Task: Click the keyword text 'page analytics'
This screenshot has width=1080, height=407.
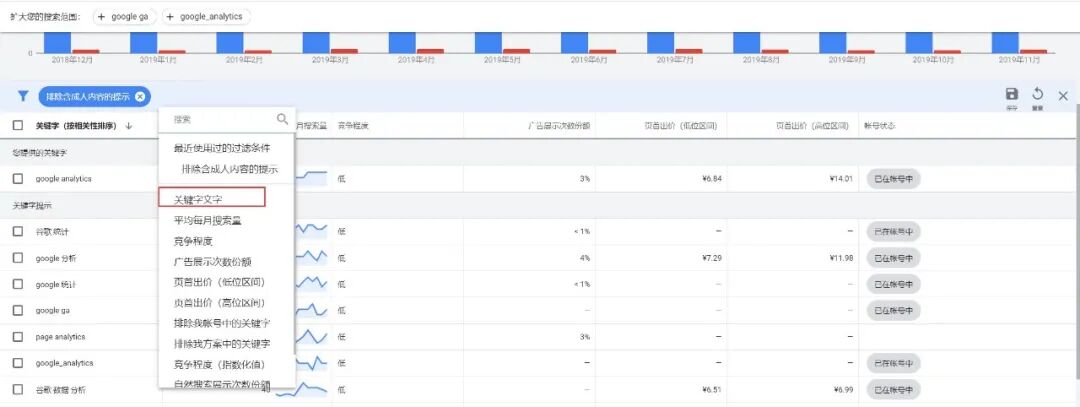Action: coord(61,337)
